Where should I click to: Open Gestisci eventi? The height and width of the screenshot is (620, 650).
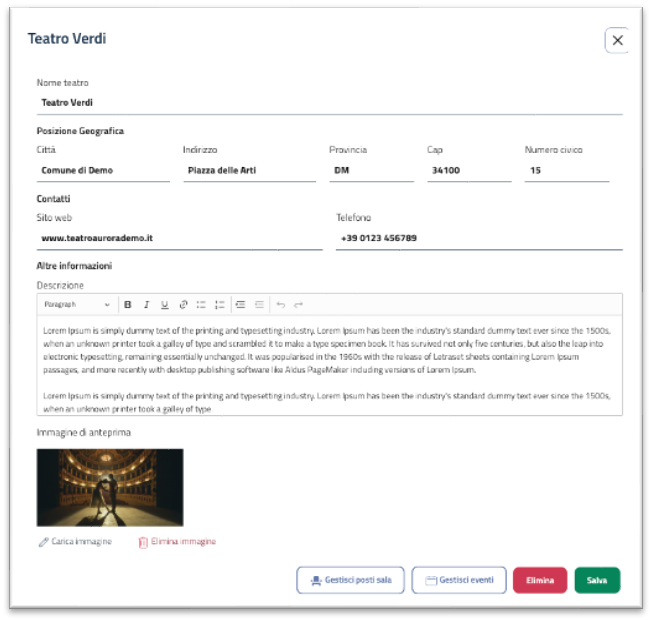[x=459, y=580]
